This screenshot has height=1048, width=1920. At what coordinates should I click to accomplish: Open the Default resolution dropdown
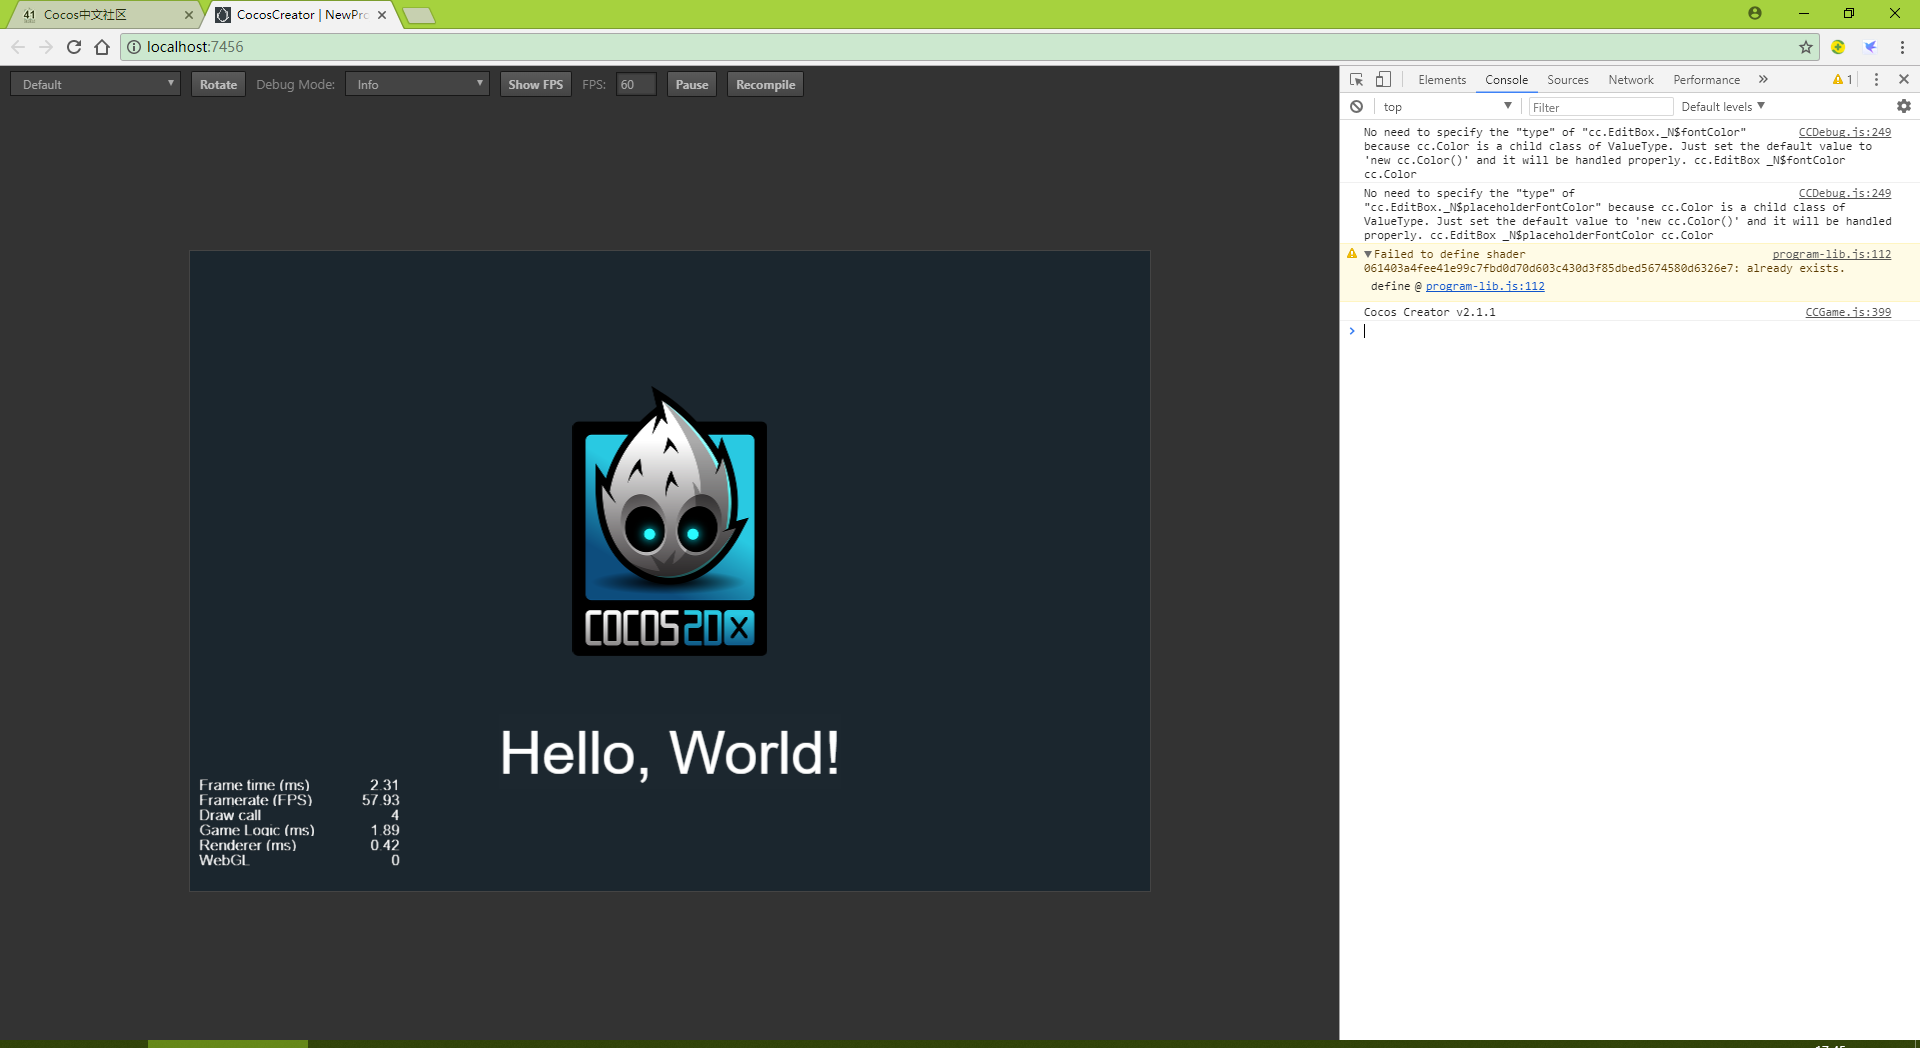95,85
